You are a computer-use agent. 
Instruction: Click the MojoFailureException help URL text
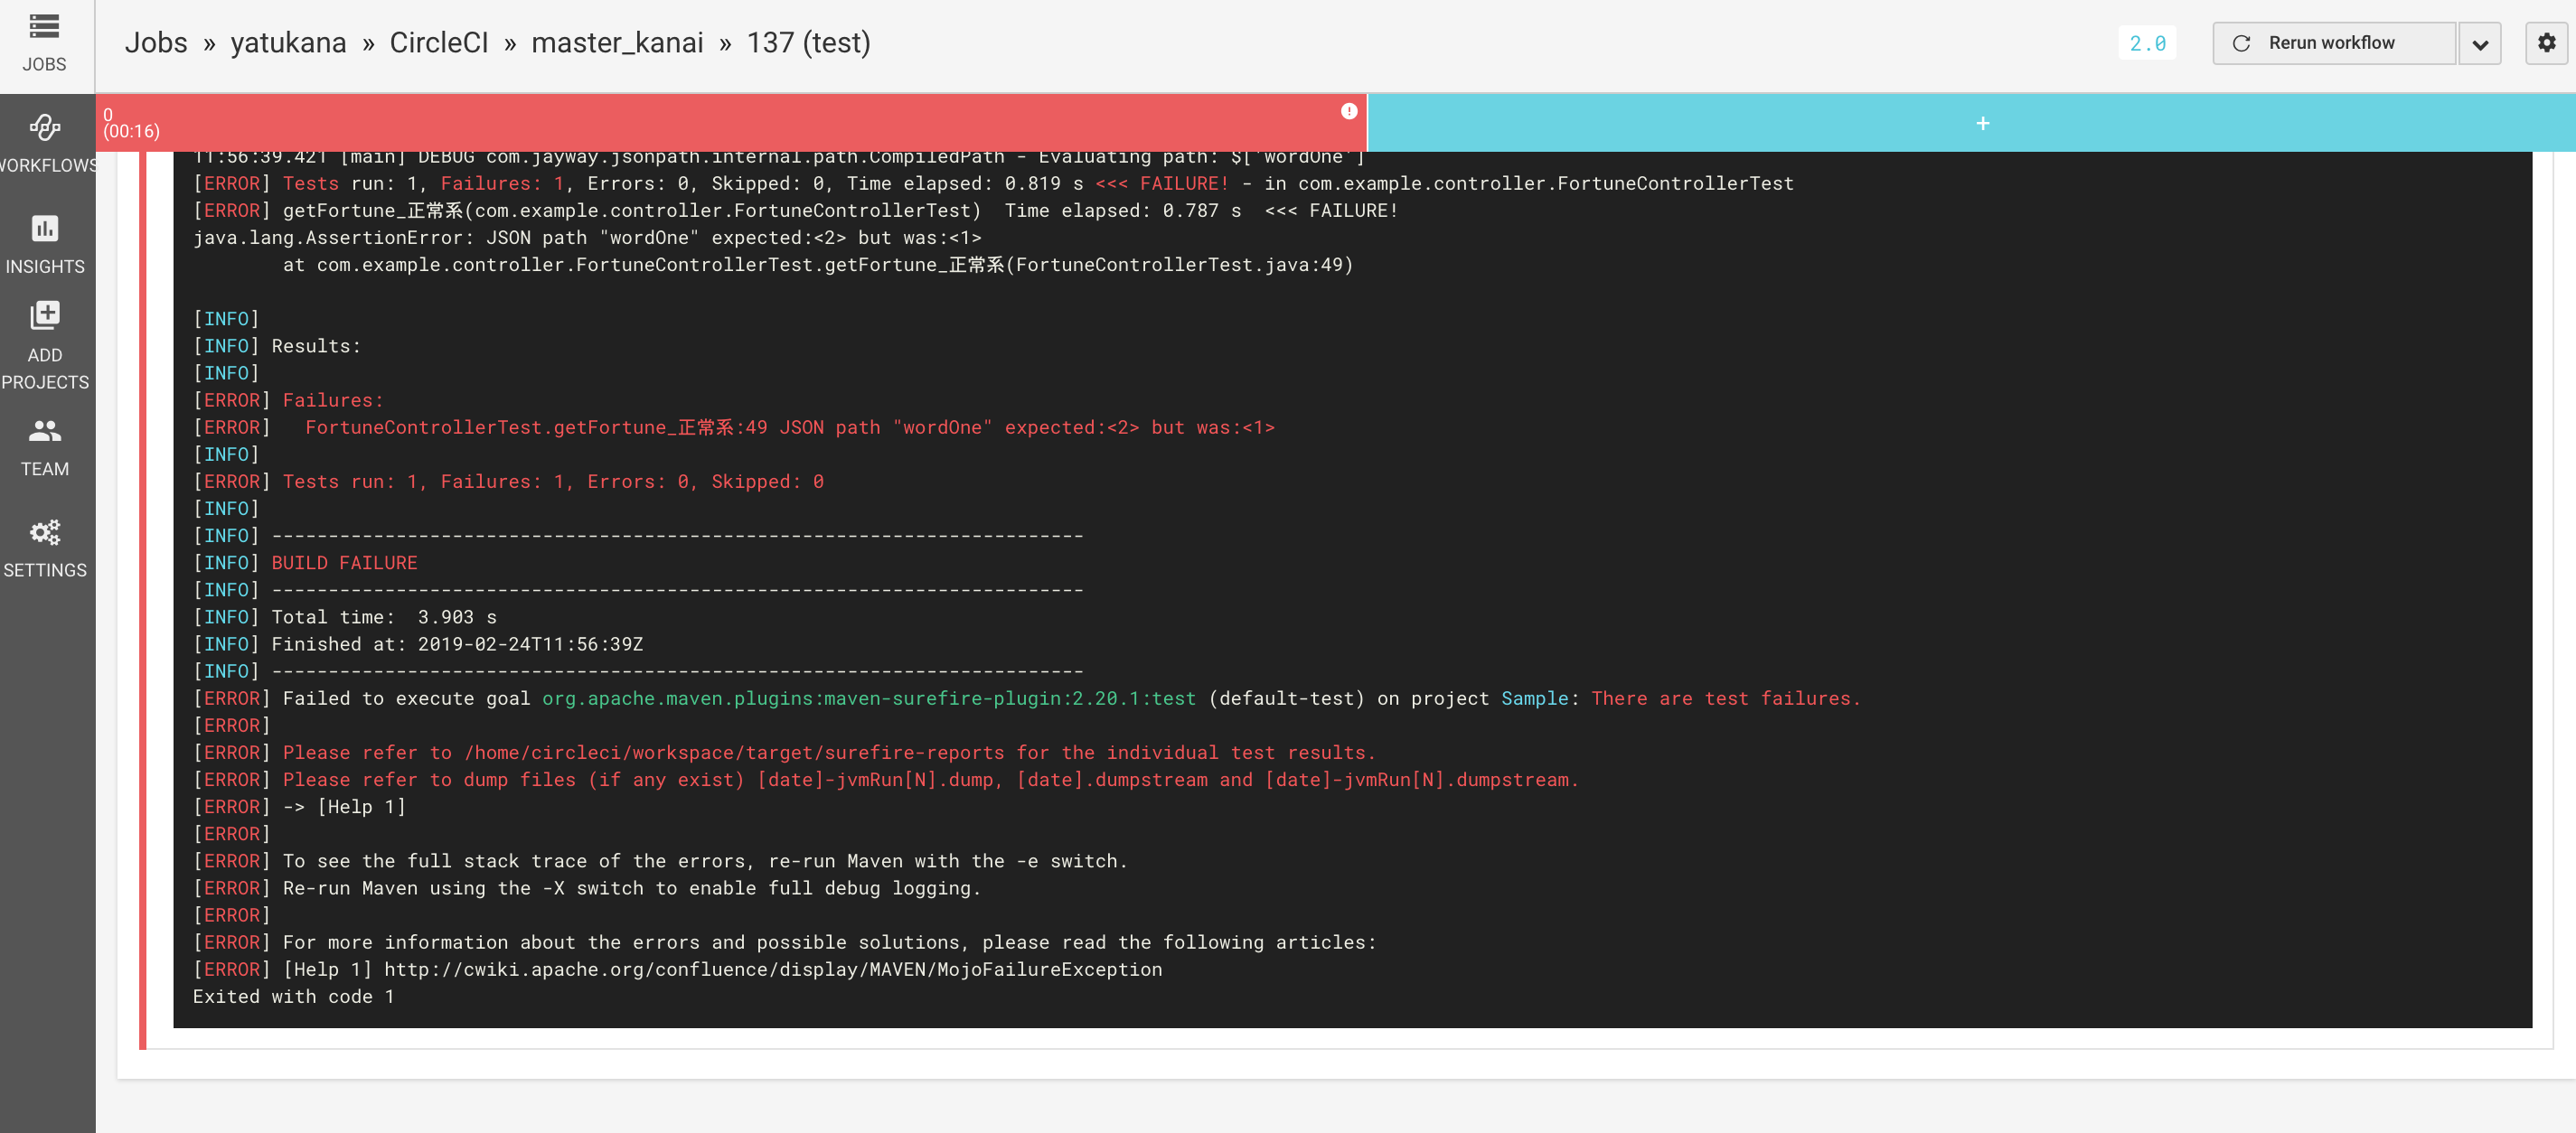772,969
